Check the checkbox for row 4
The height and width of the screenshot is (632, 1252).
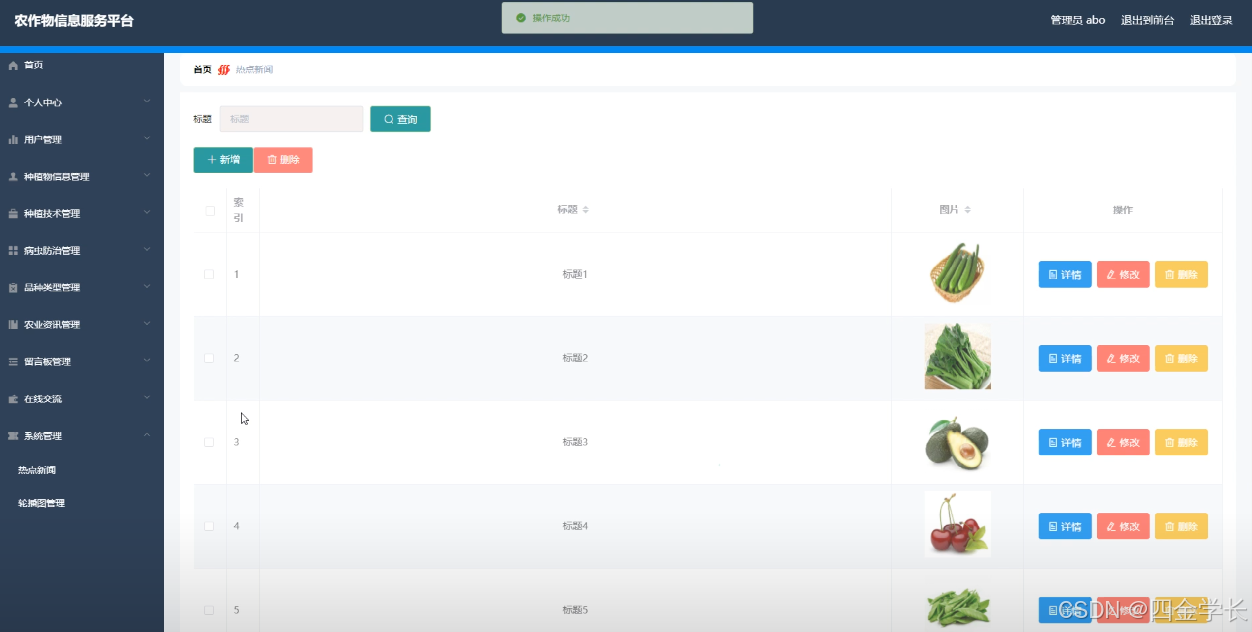pyautogui.click(x=209, y=526)
